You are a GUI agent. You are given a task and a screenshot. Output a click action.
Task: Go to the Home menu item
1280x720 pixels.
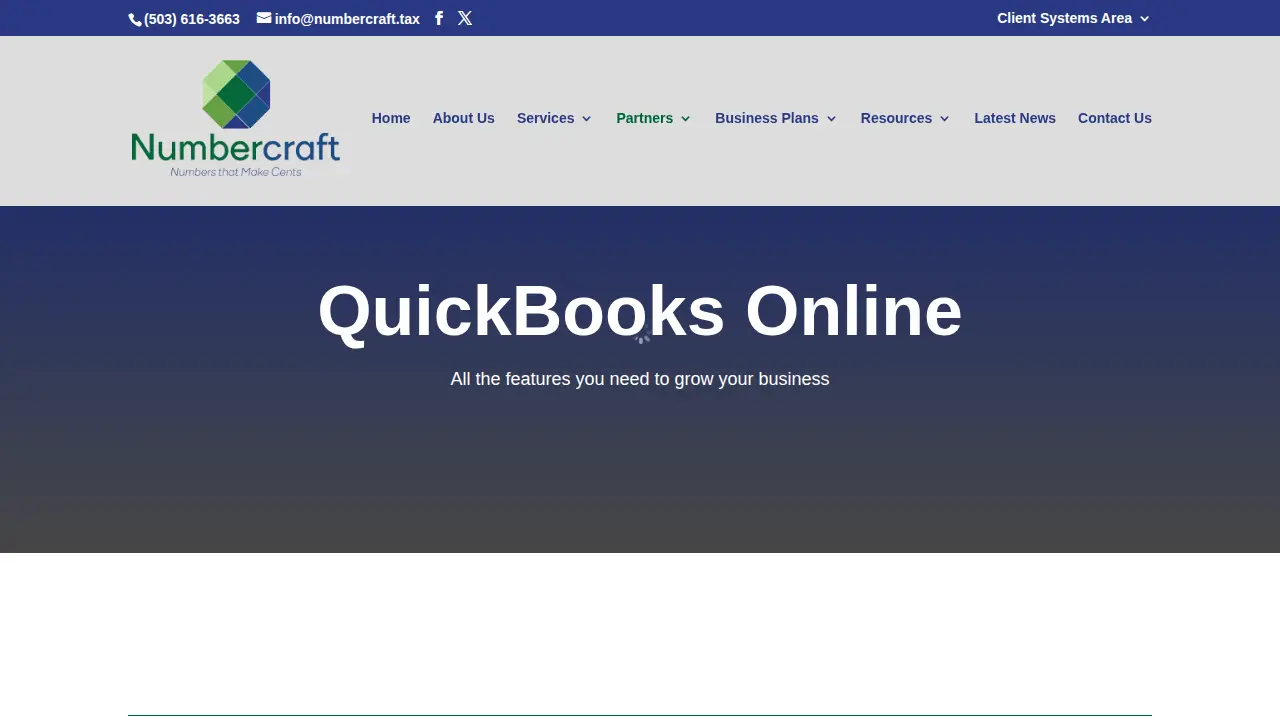click(391, 118)
